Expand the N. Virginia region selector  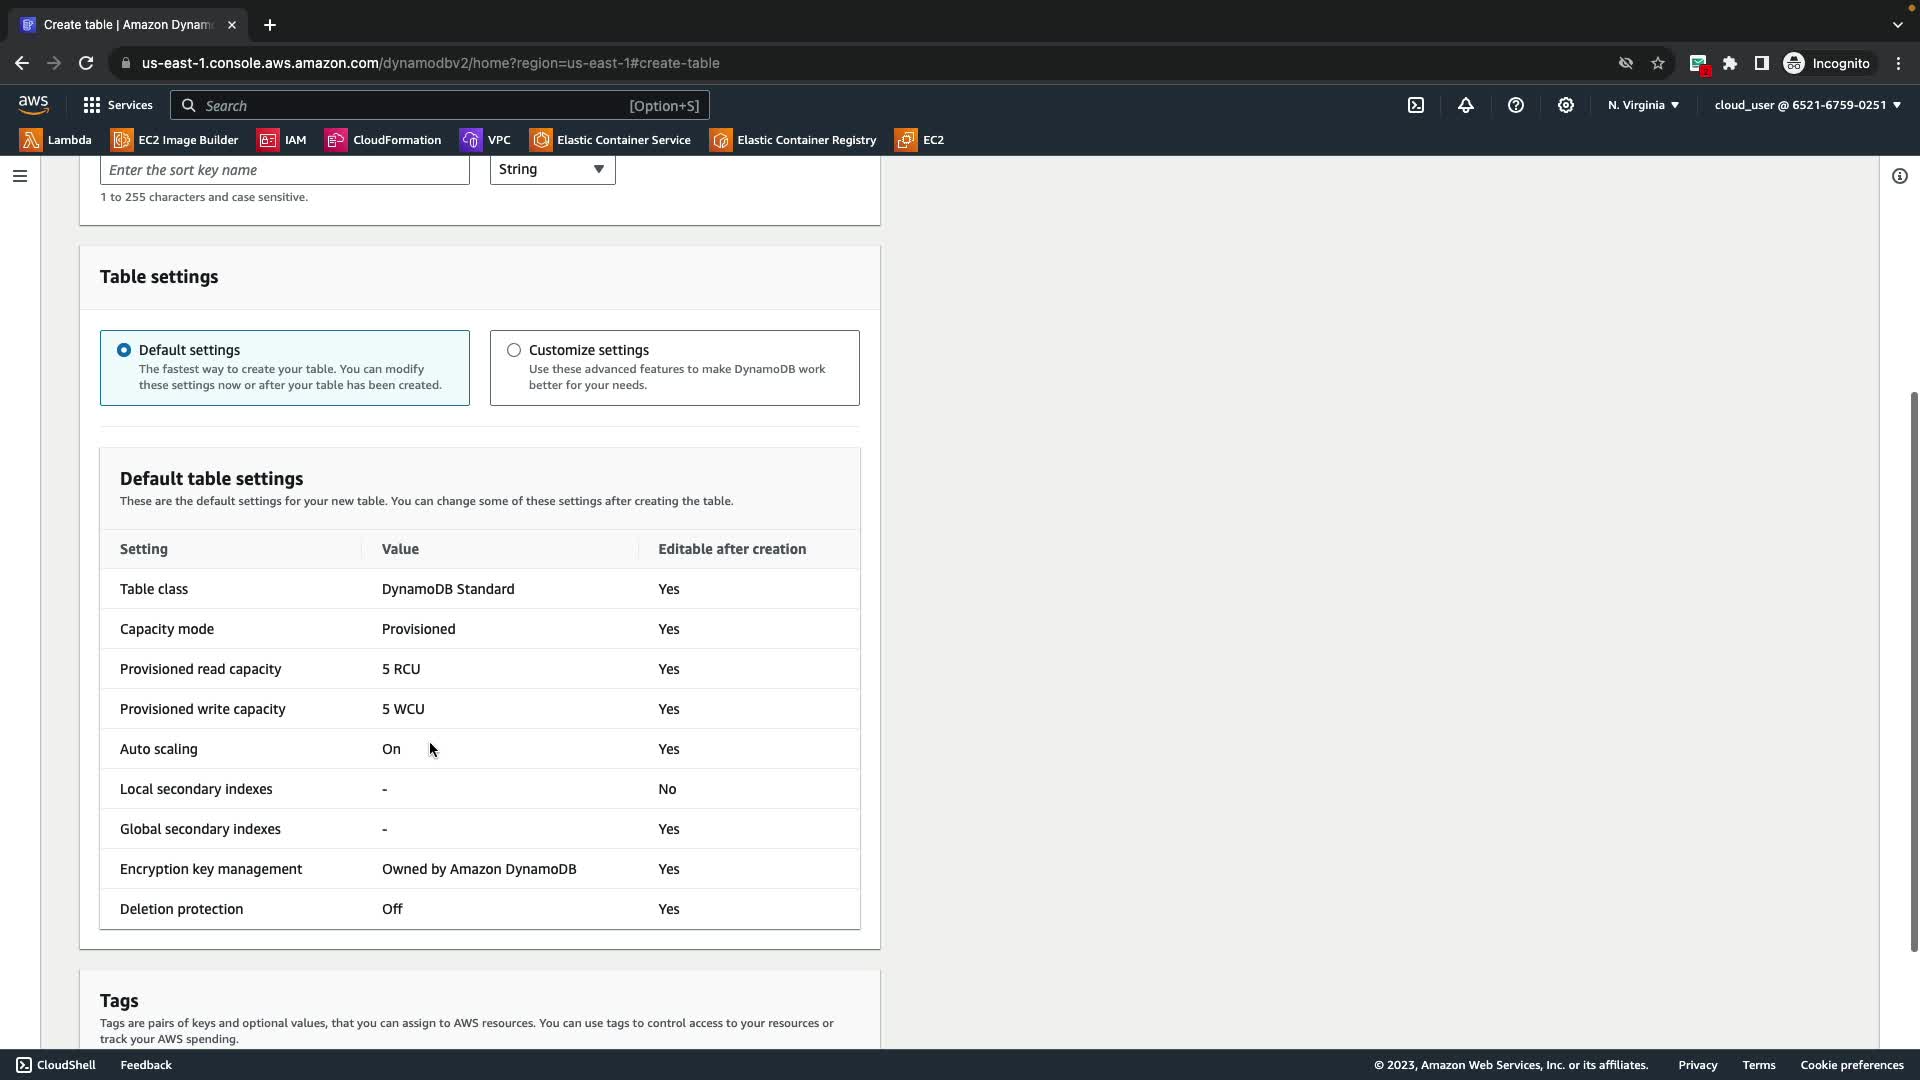click(x=1643, y=105)
